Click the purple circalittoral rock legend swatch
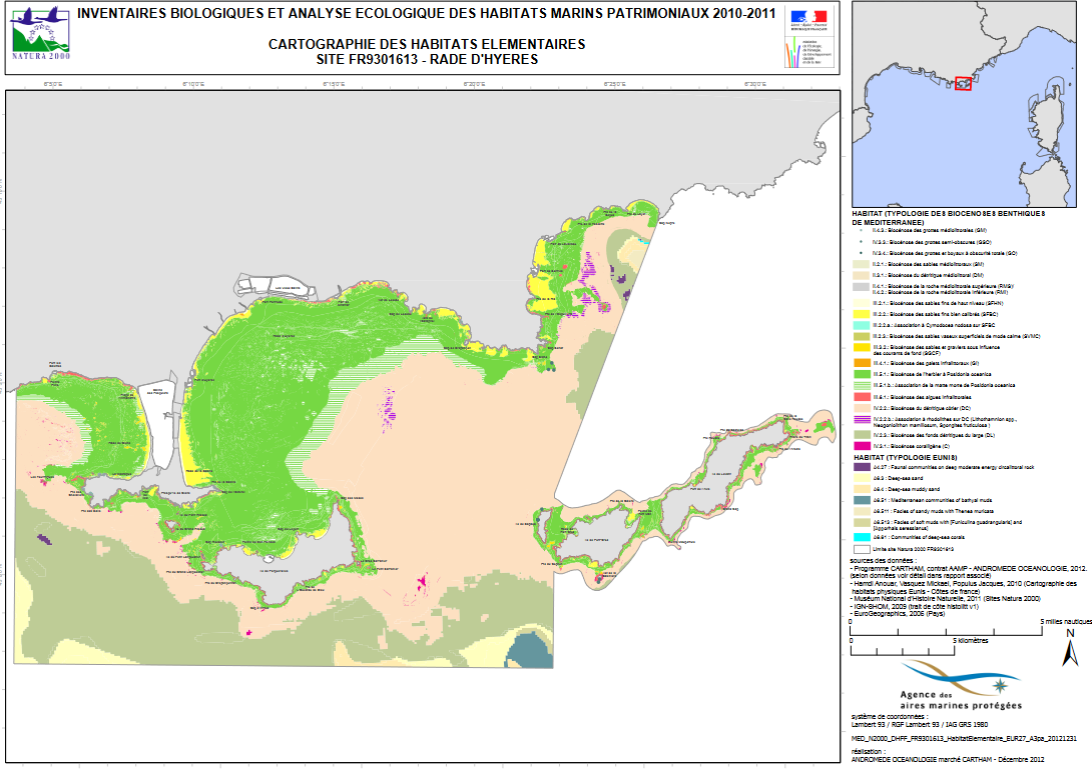1092x770 pixels. click(860, 466)
